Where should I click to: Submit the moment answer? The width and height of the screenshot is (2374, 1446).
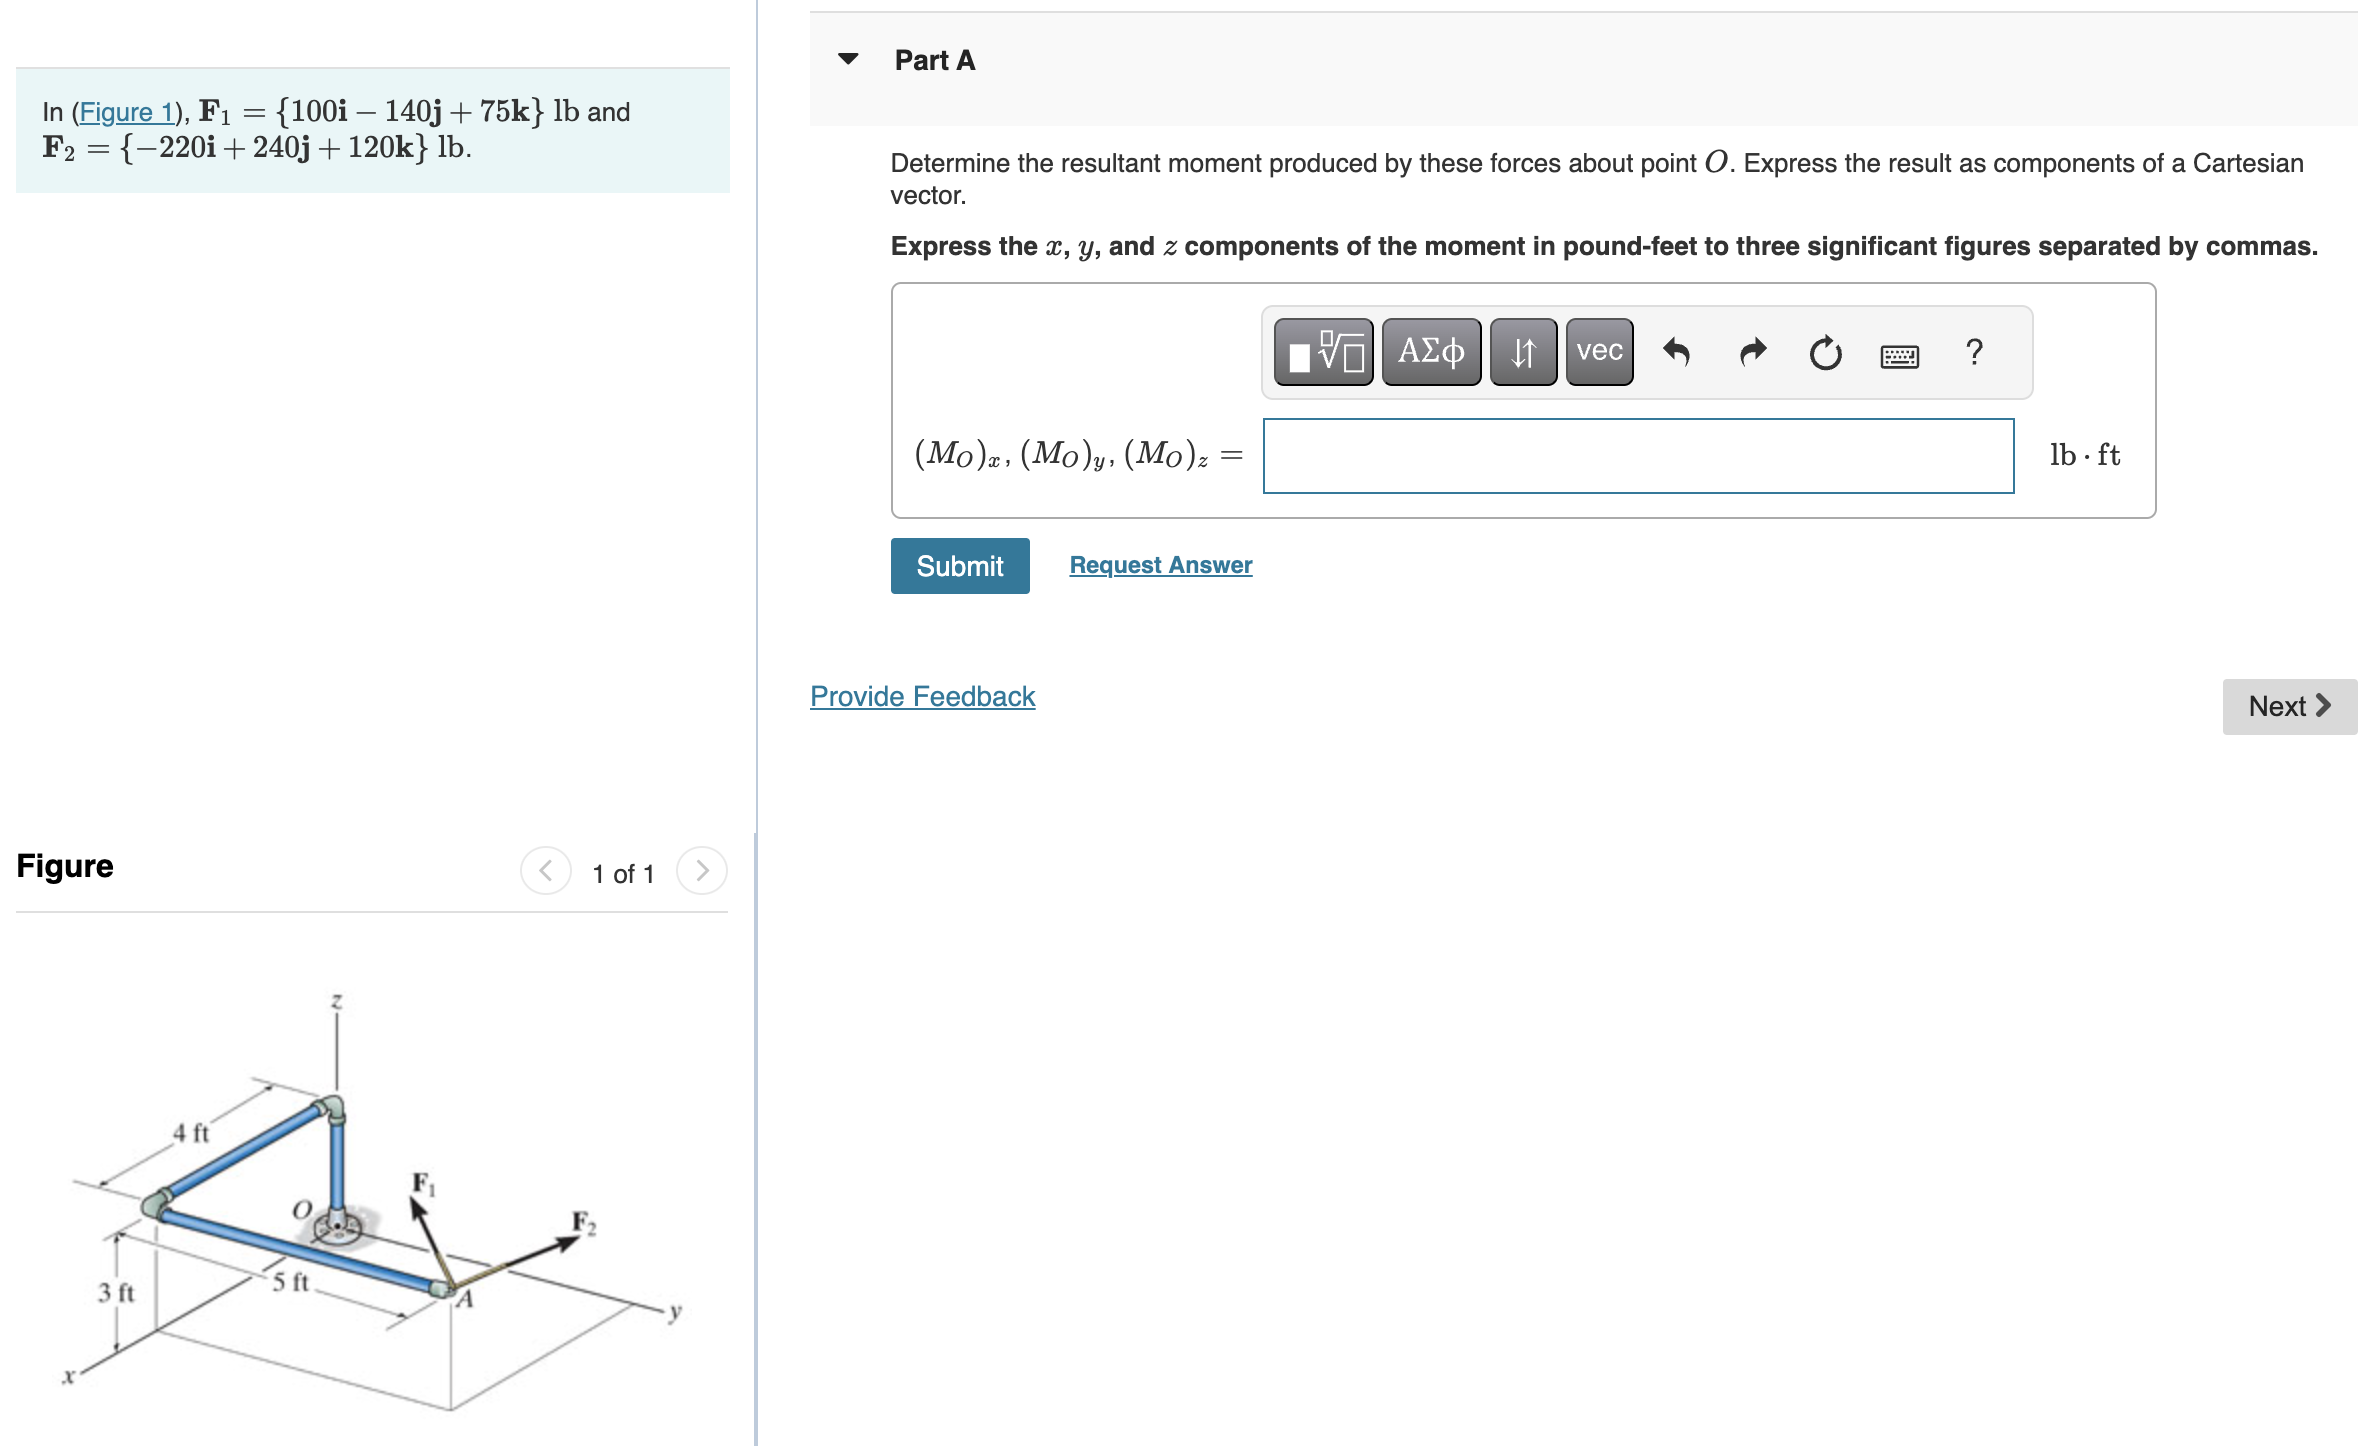(958, 565)
